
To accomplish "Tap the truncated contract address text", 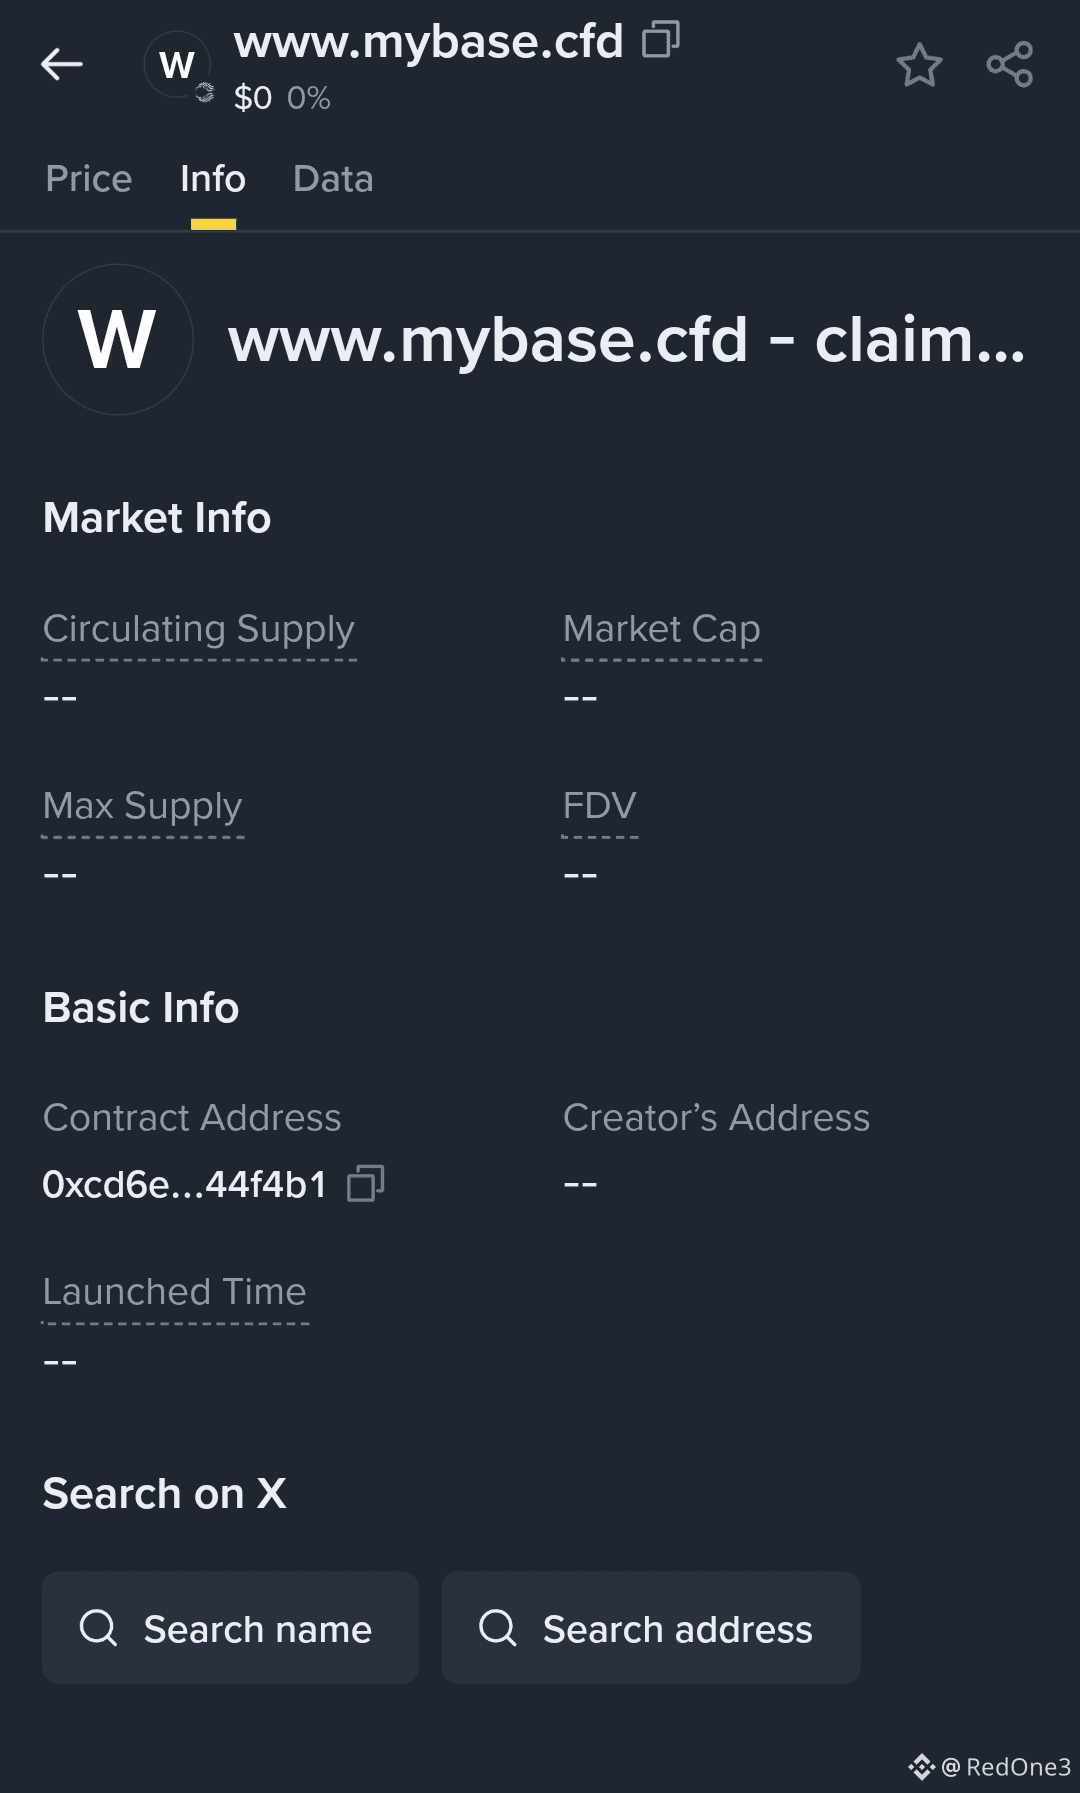I will [x=185, y=1184].
